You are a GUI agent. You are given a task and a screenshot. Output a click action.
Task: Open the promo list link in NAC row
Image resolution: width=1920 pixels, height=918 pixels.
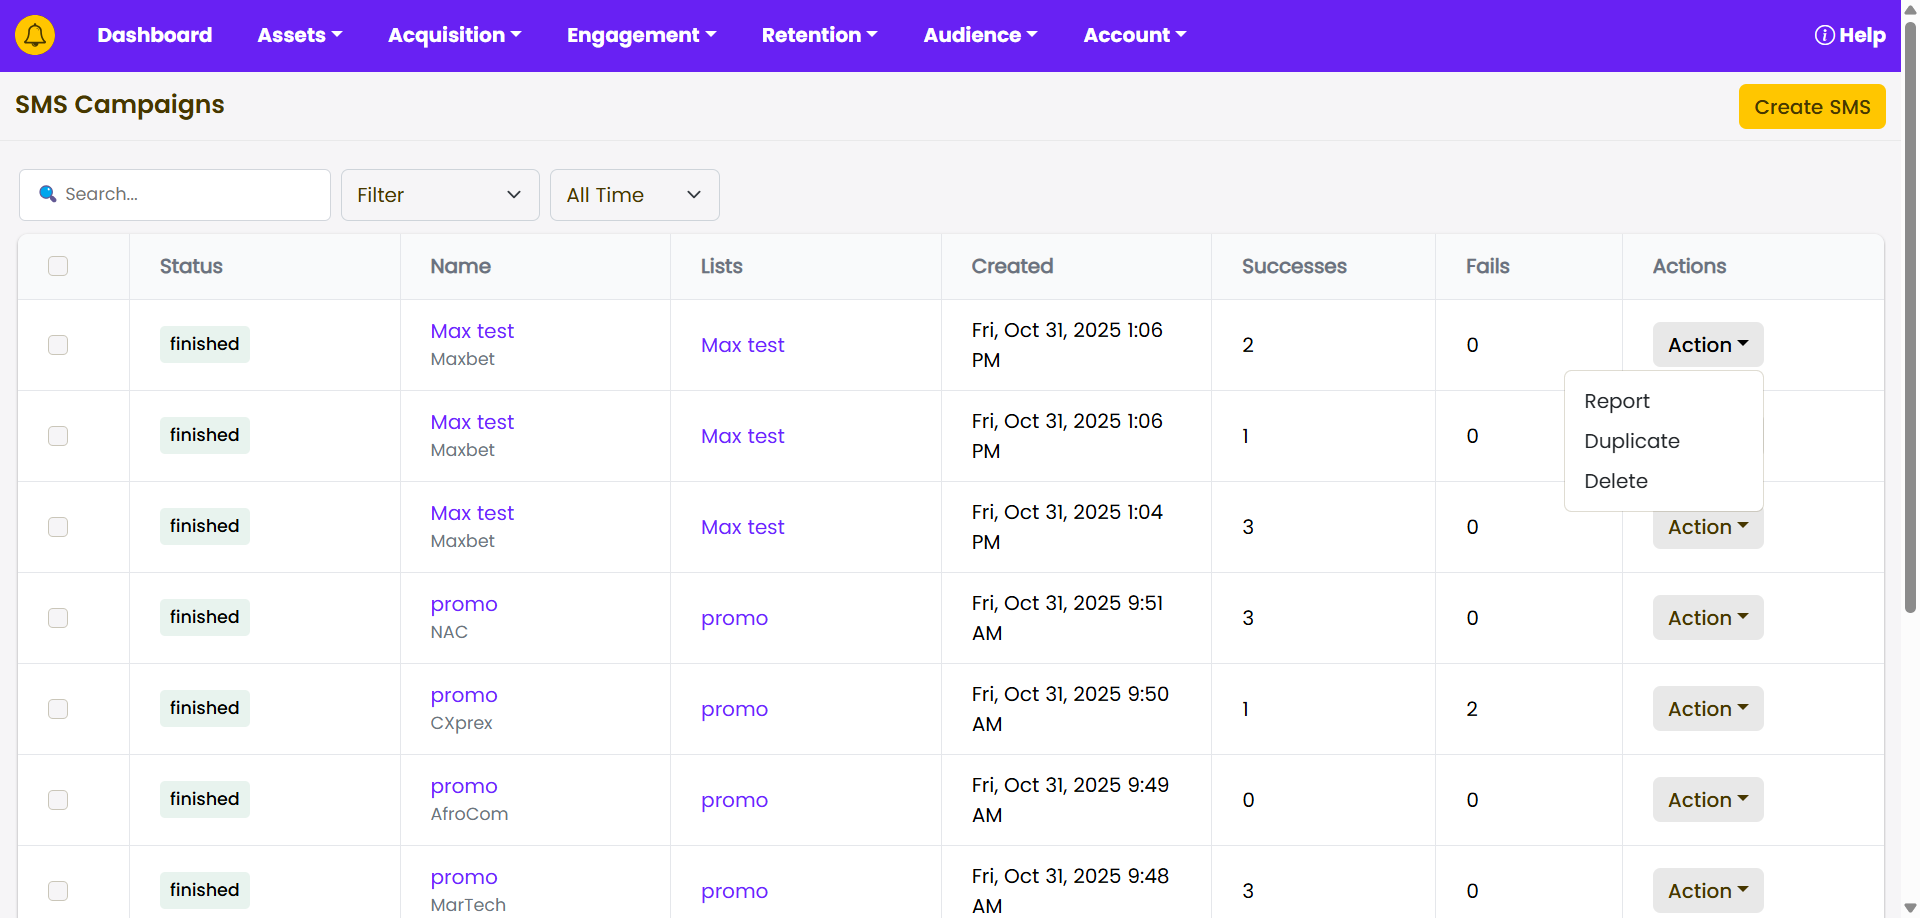pyautogui.click(x=734, y=618)
